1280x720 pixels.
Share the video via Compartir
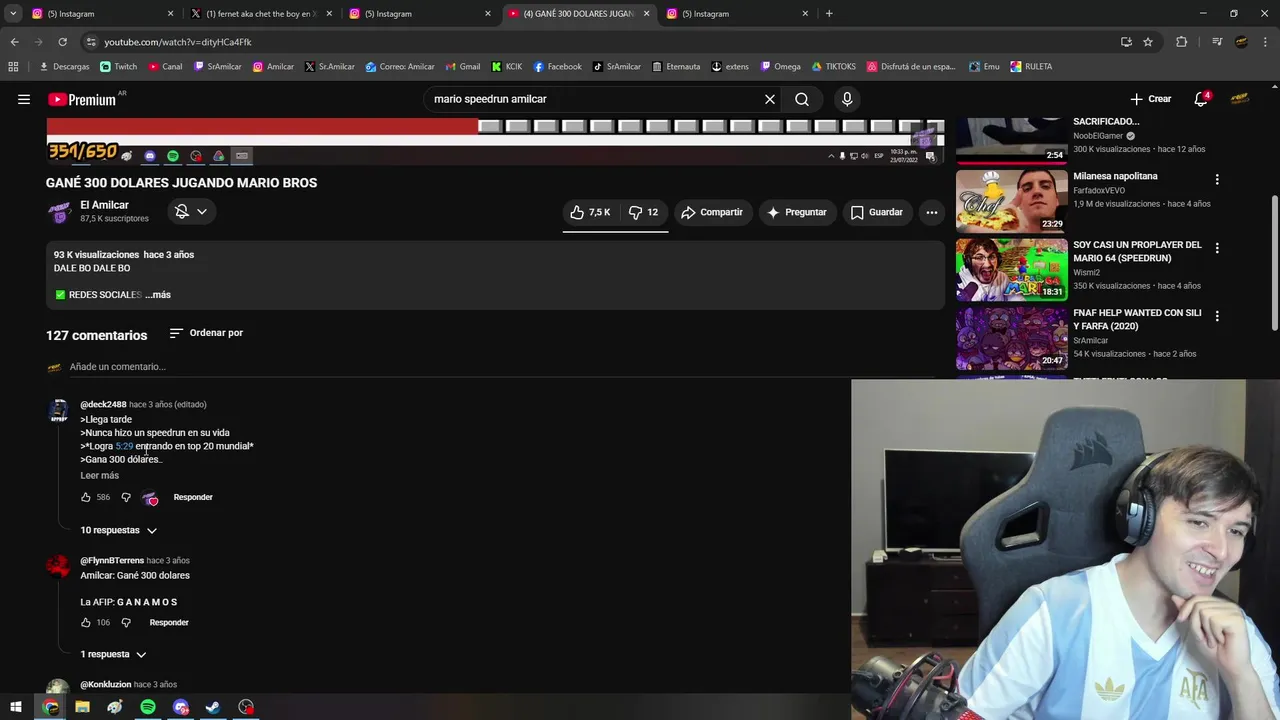point(712,212)
